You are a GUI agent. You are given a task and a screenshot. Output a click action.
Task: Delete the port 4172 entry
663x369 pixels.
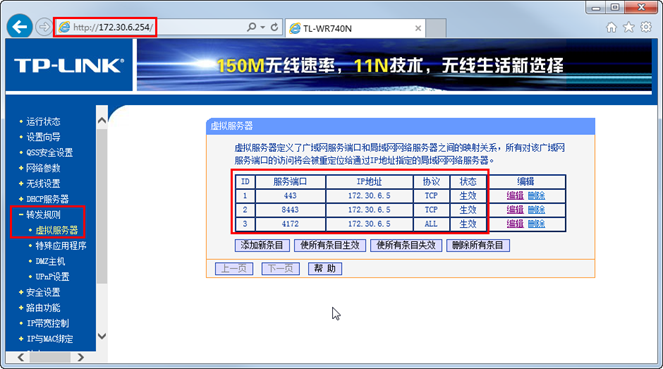click(536, 224)
